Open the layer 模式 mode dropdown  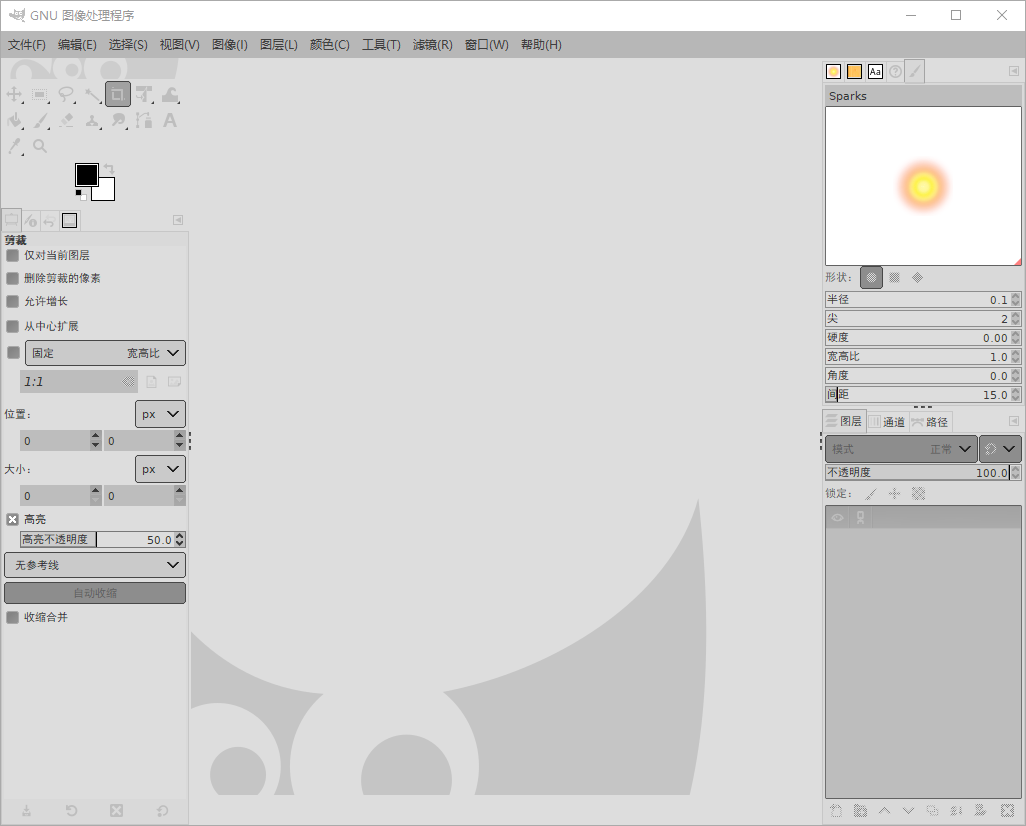pos(900,449)
